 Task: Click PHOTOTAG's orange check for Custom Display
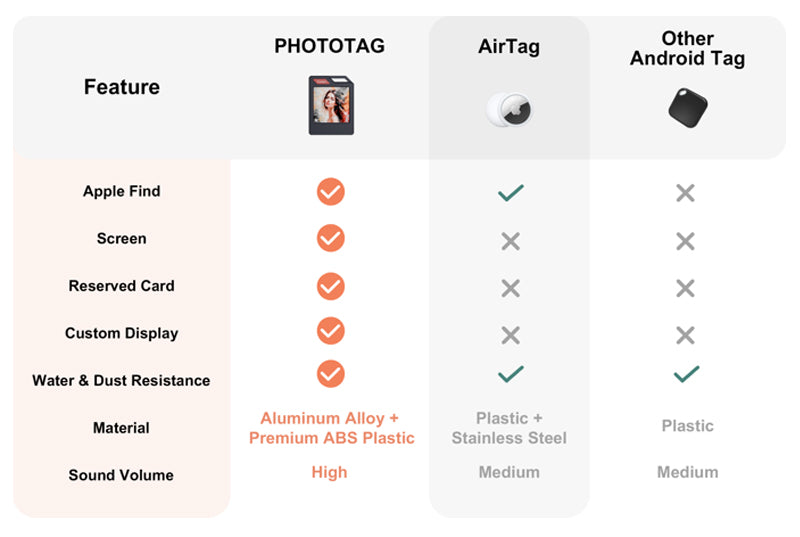pos(331,331)
